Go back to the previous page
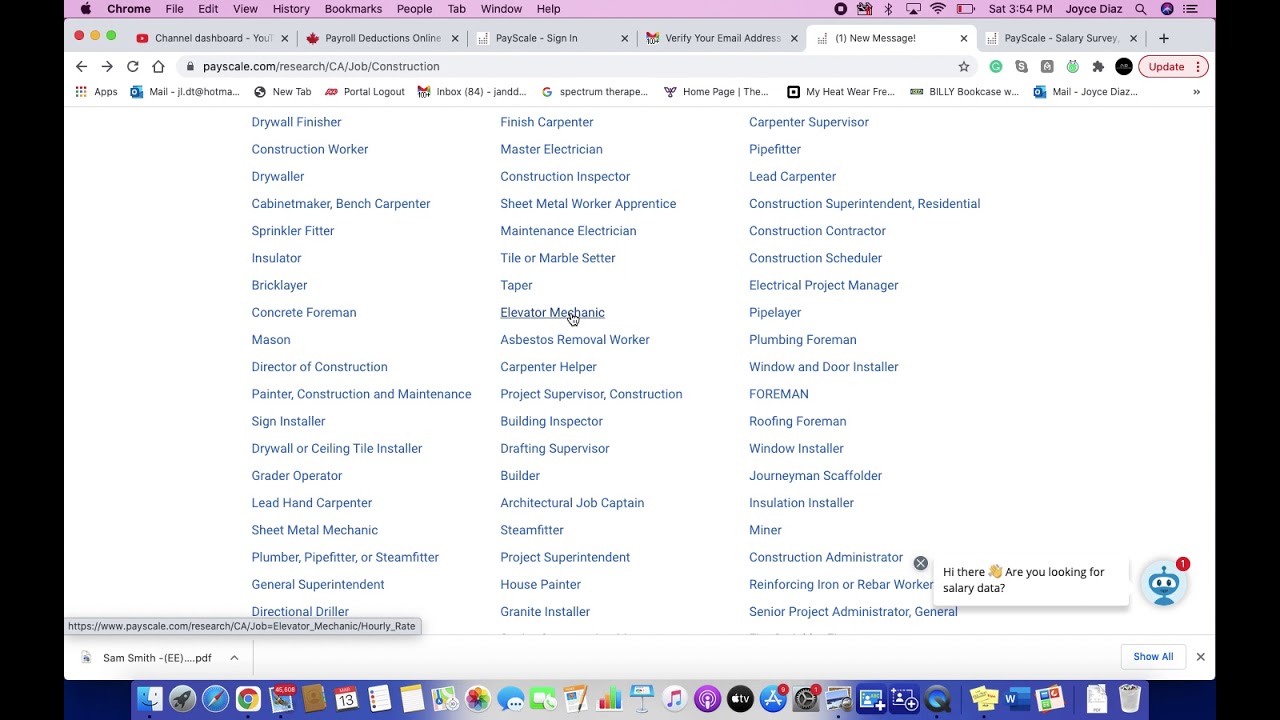Screen dimensions: 1280x720 point(81,66)
